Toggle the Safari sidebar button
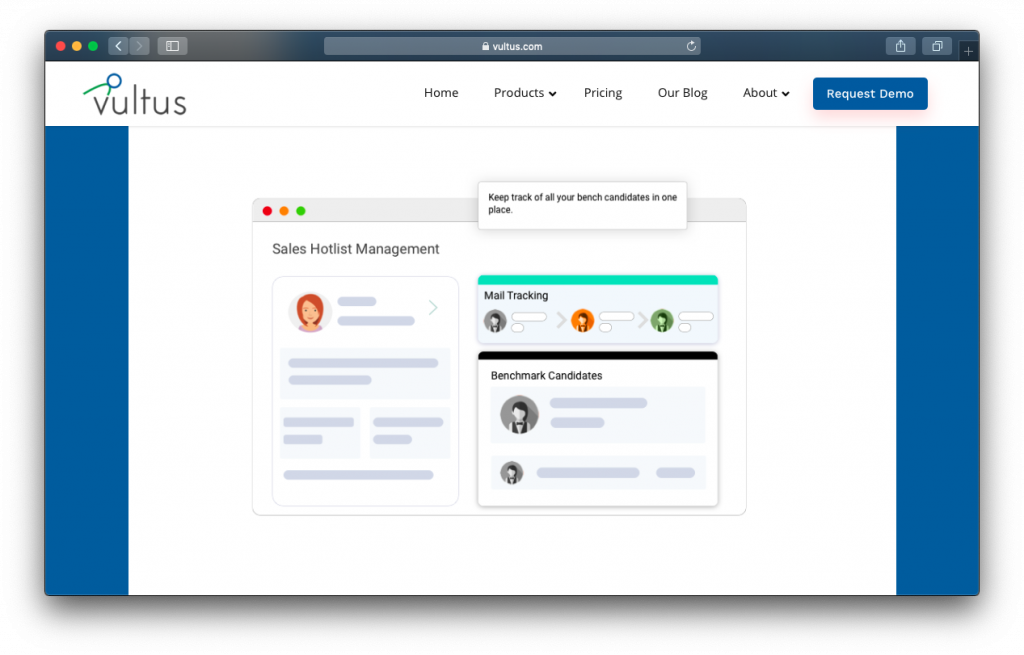Image resolution: width=1024 pixels, height=655 pixels. [x=172, y=46]
